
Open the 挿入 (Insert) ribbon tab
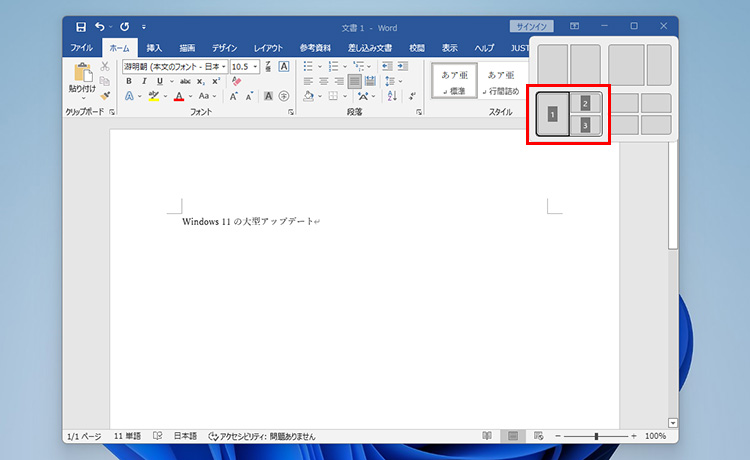154,47
